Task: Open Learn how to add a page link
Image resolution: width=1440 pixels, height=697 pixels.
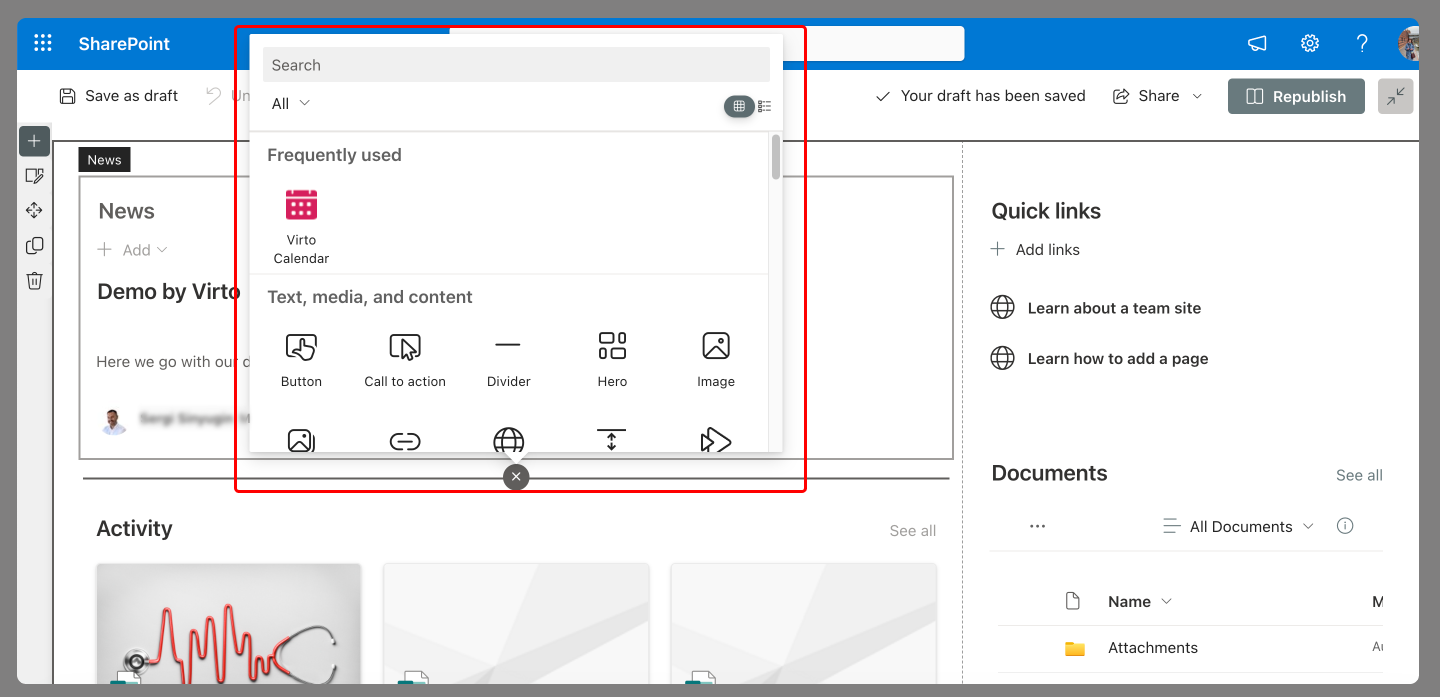Action: coord(1118,358)
